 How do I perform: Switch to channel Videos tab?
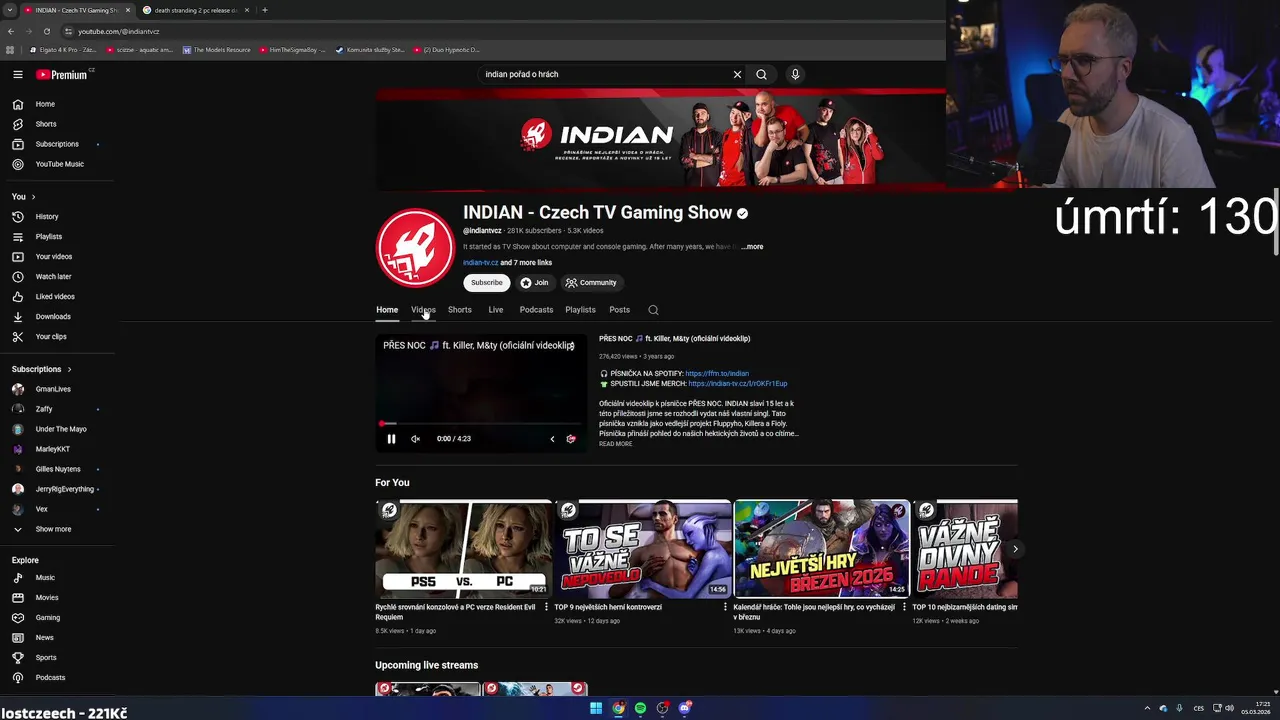click(423, 310)
